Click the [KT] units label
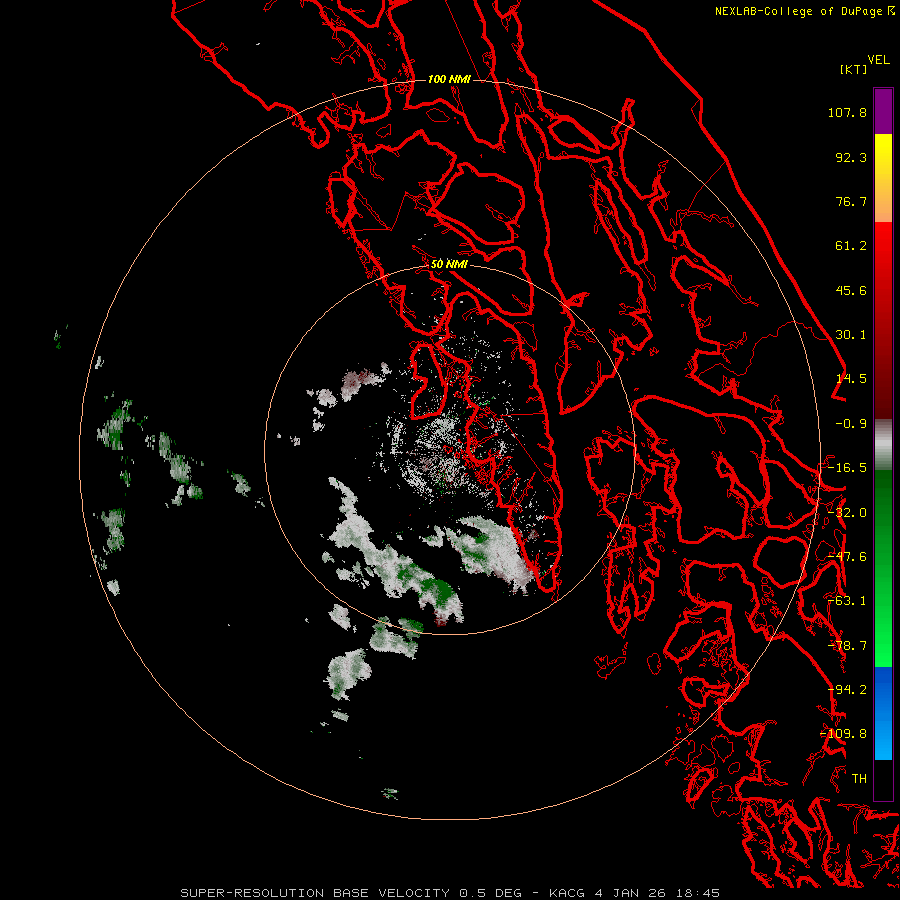The height and width of the screenshot is (900, 900). 853,69
